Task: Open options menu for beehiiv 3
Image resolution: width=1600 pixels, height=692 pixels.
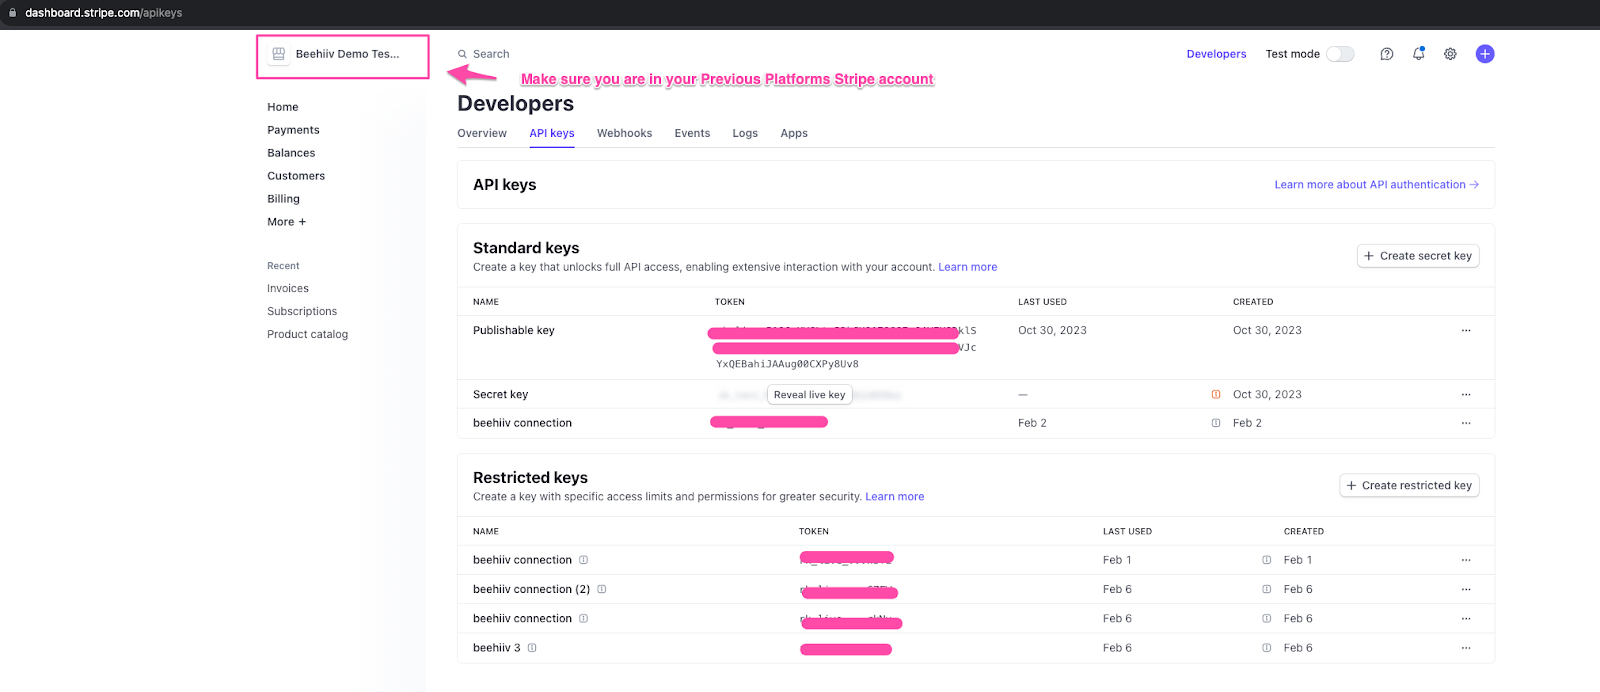Action: point(1466,648)
